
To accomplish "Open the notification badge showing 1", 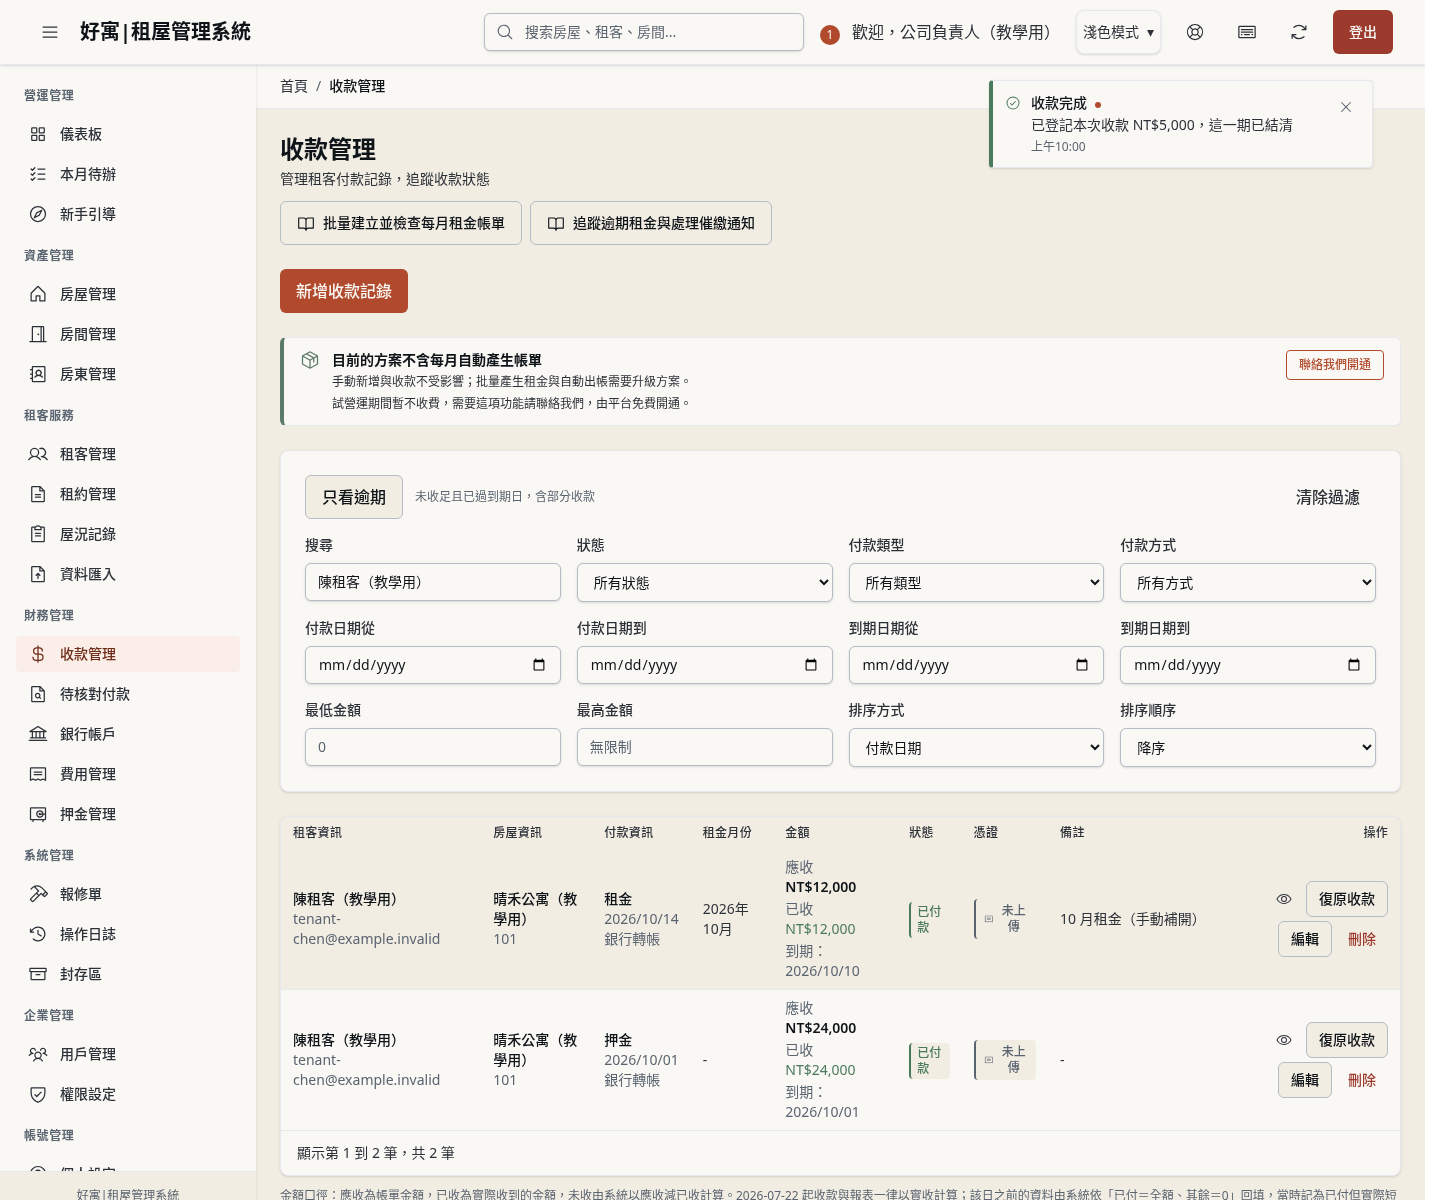I will tap(829, 35).
